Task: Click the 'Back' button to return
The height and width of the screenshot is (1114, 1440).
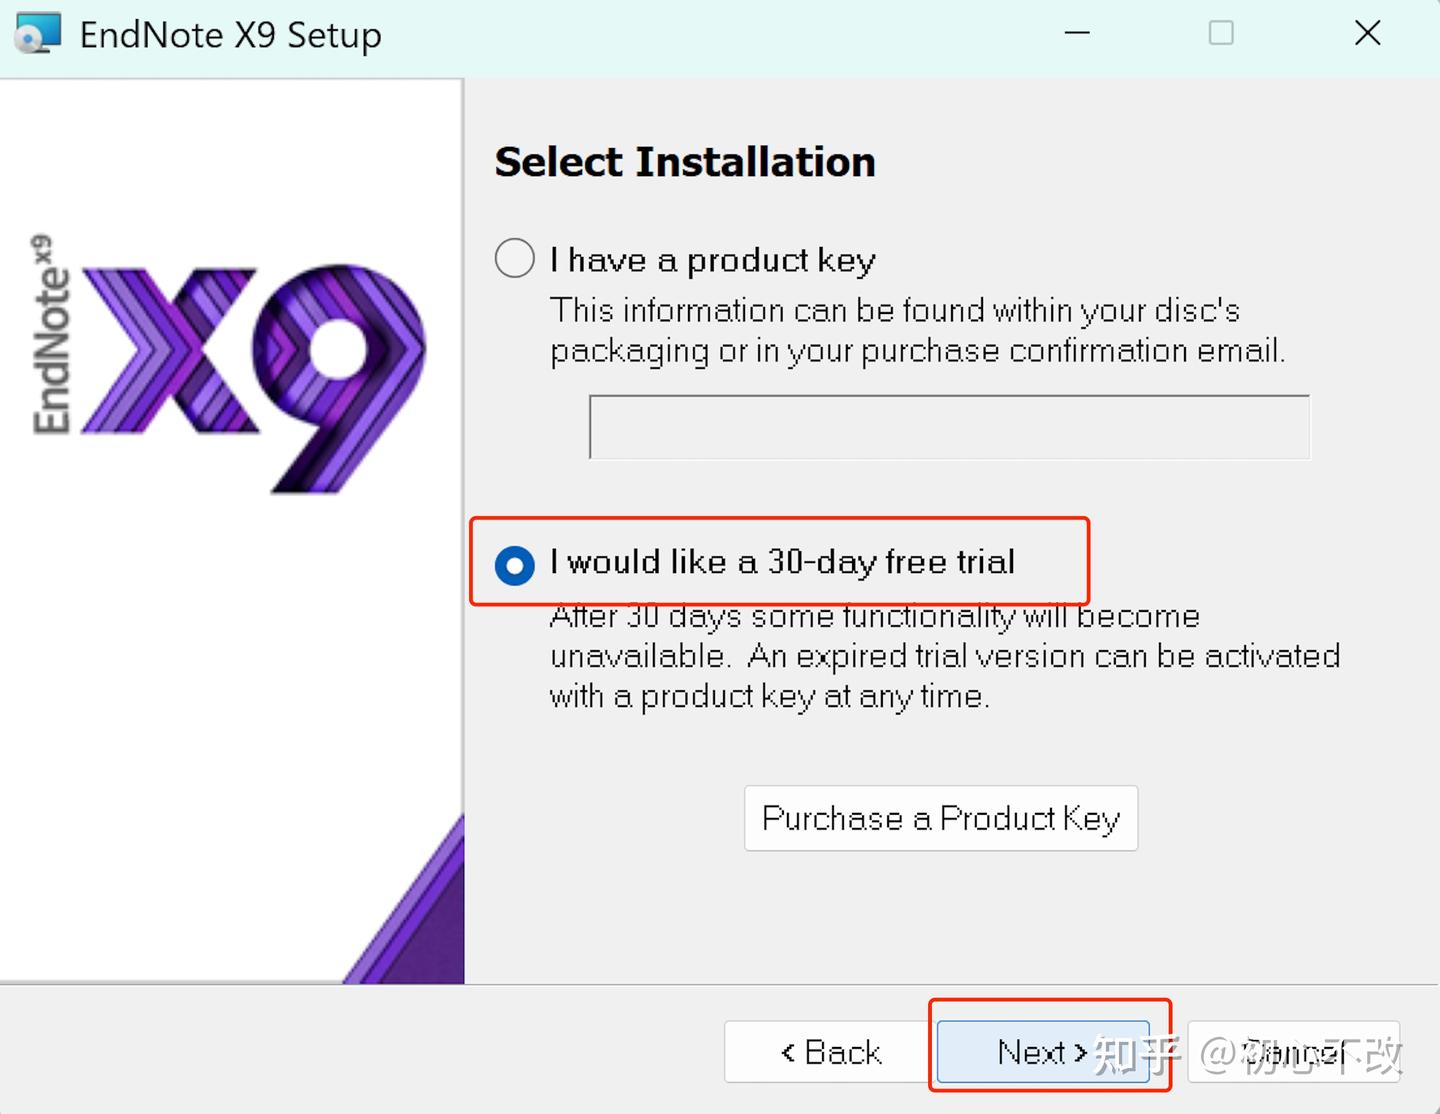Action: point(830,1052)
